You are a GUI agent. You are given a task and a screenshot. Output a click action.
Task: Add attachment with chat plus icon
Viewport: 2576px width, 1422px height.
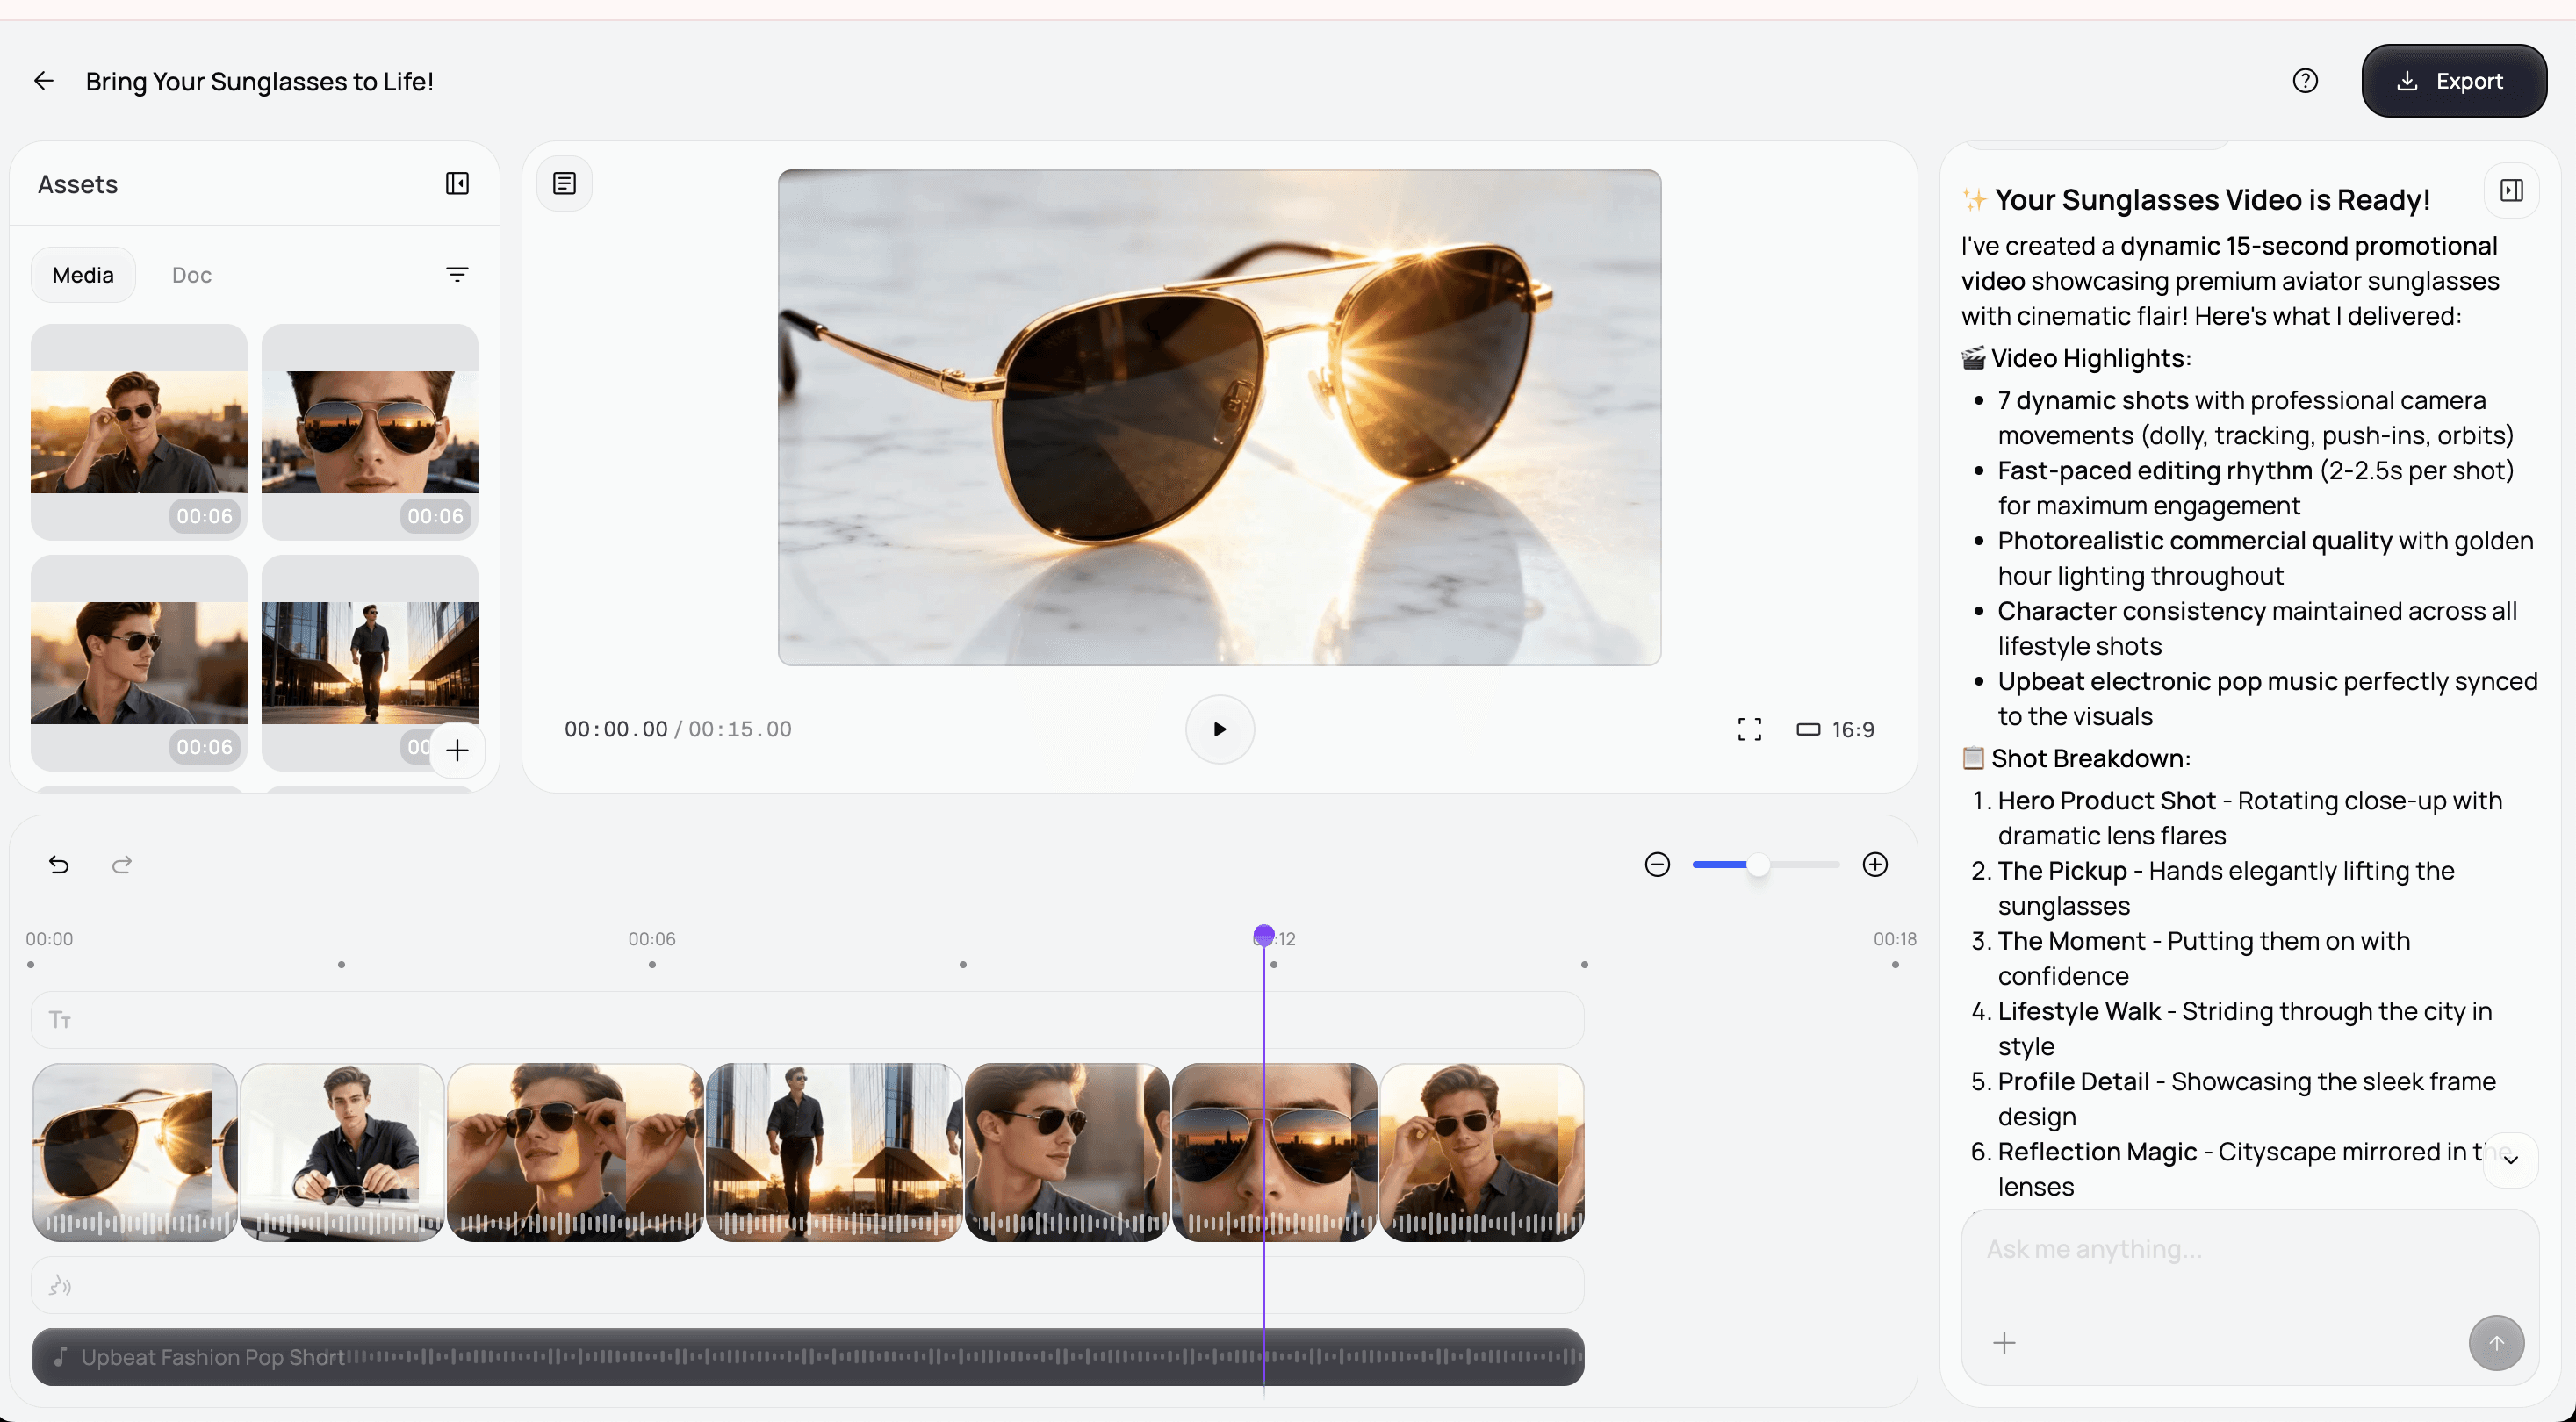click(x=2004, y=1343)
